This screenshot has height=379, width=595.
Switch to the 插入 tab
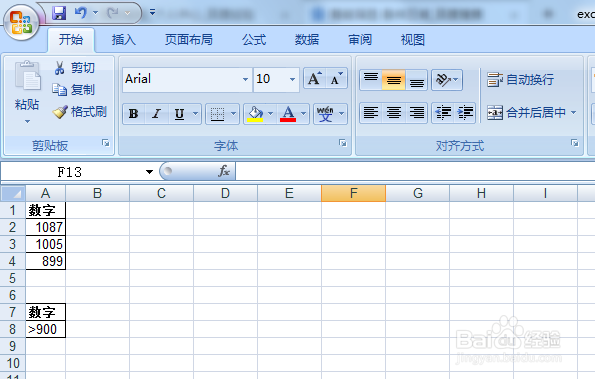[x=124, y=39]
